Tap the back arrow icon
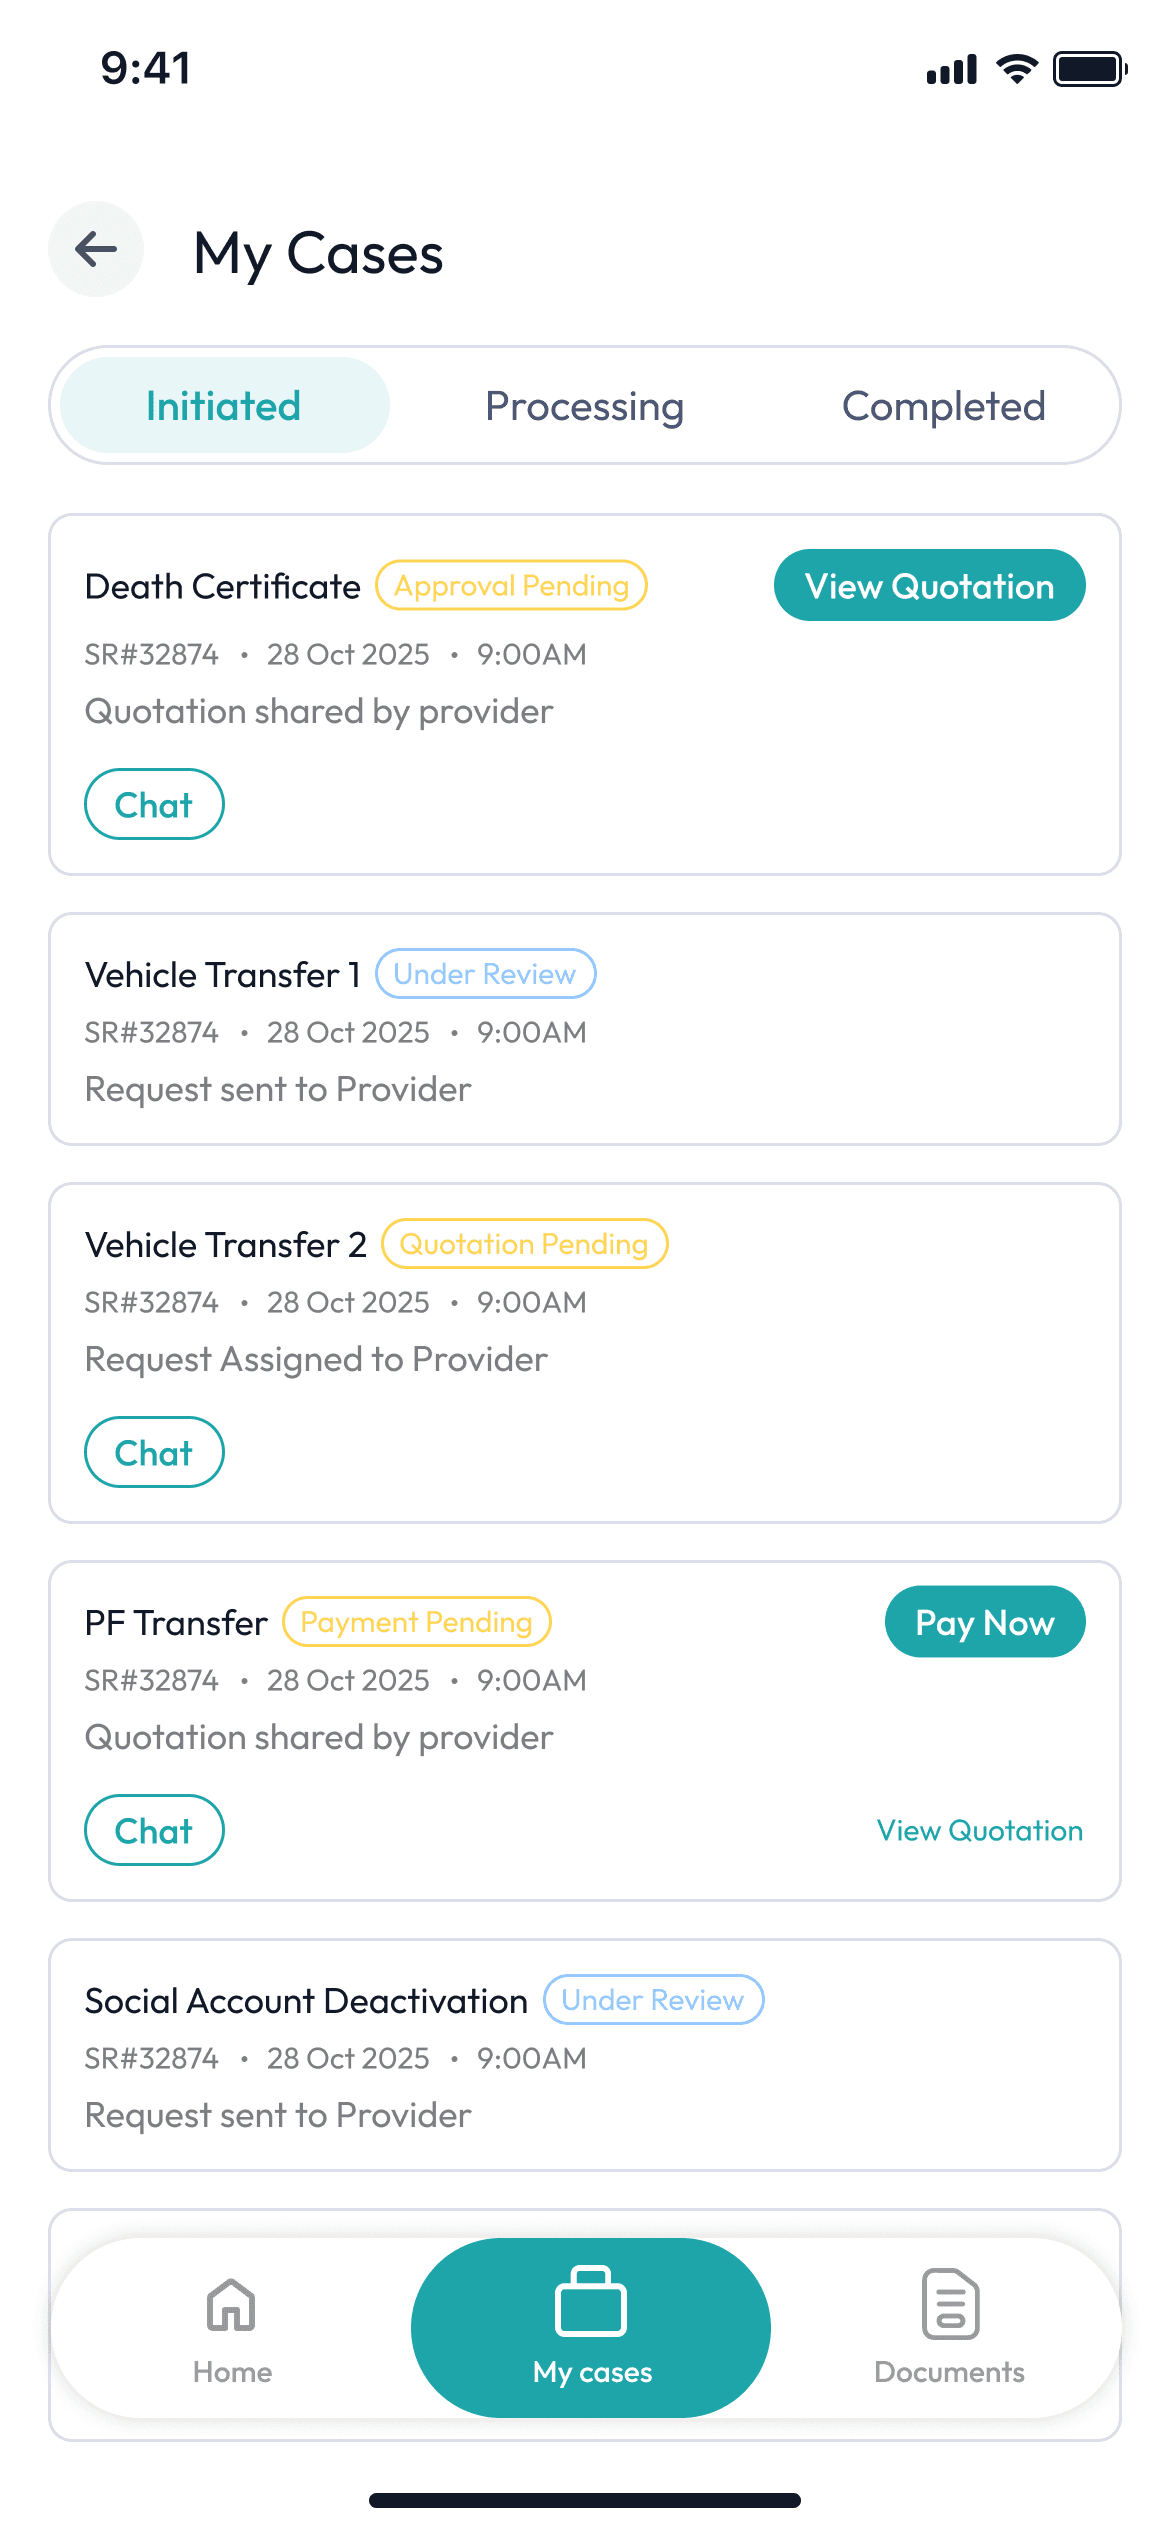 (x=96, y=249)
